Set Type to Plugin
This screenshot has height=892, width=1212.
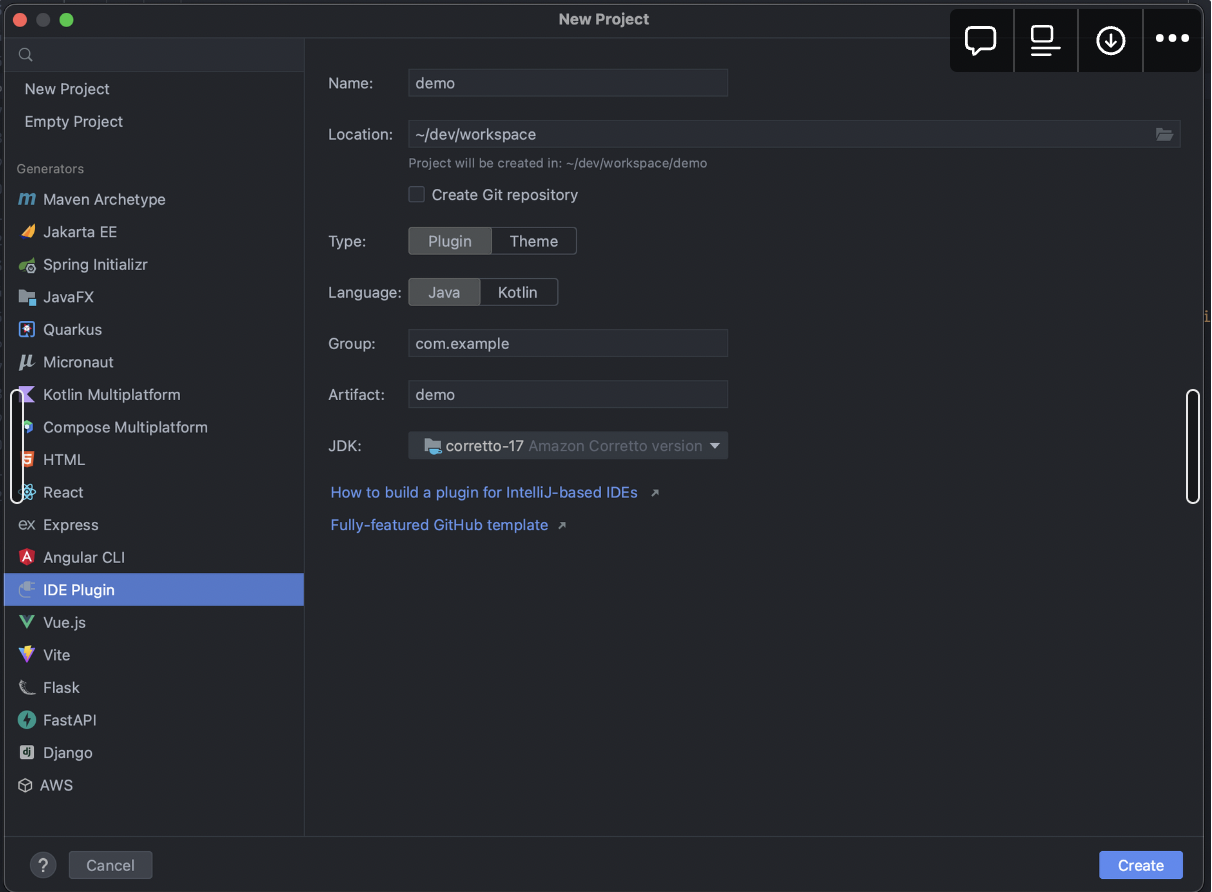pyautogui.click(x=450, y=241)
